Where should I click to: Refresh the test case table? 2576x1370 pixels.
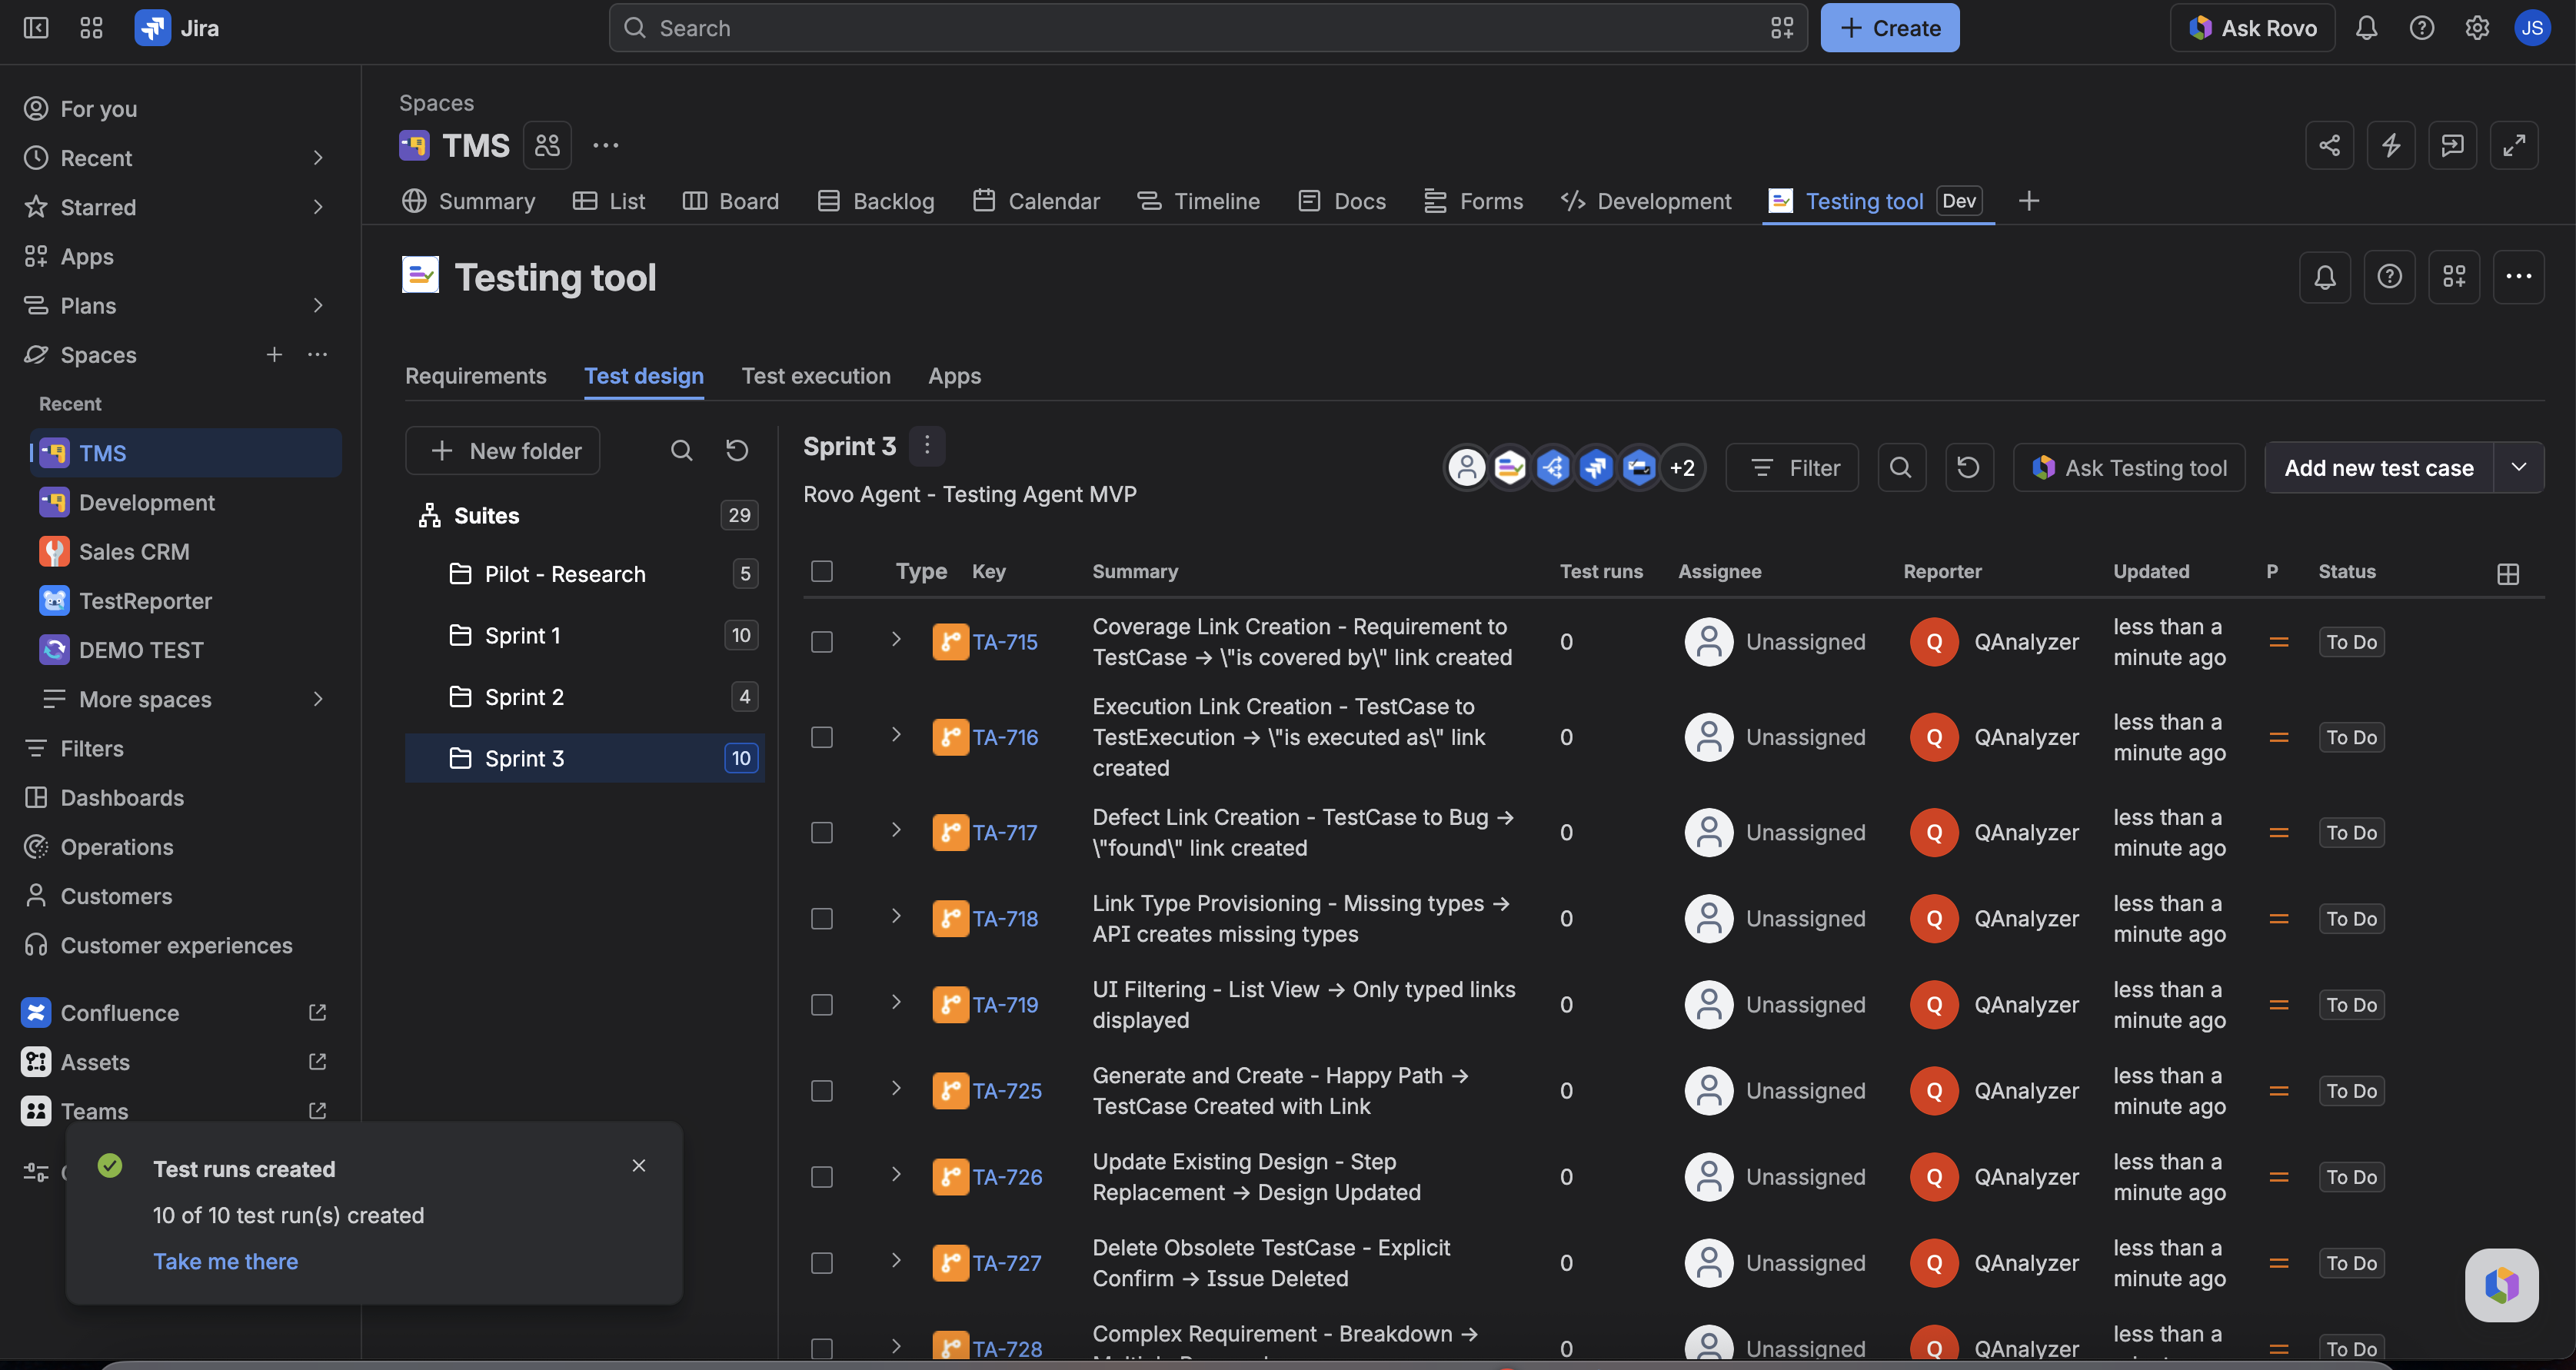point(1968,468)
